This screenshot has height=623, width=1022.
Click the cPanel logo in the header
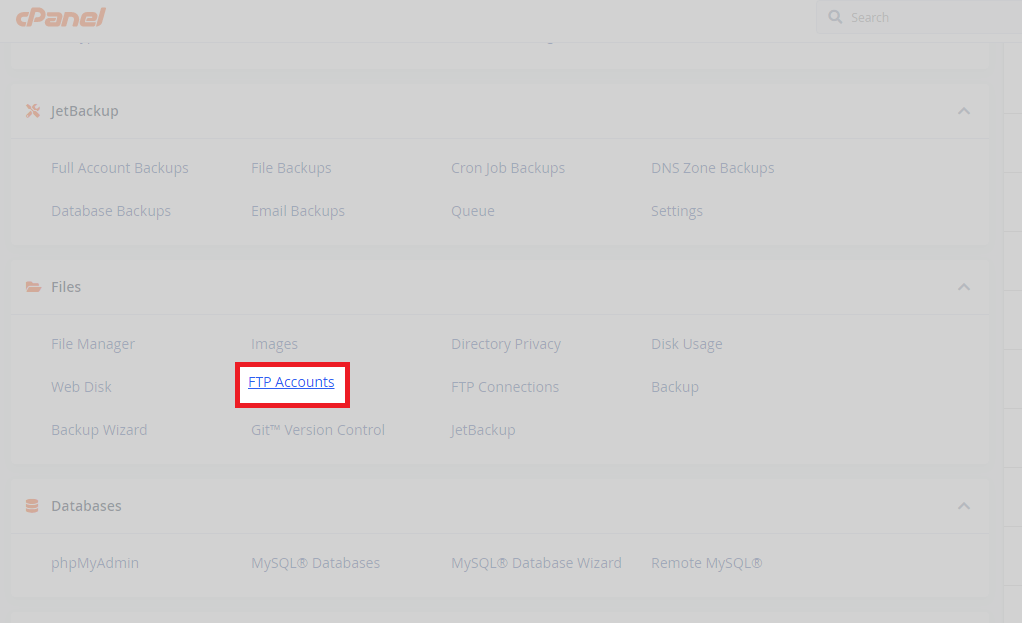click(x=60, y=17)
